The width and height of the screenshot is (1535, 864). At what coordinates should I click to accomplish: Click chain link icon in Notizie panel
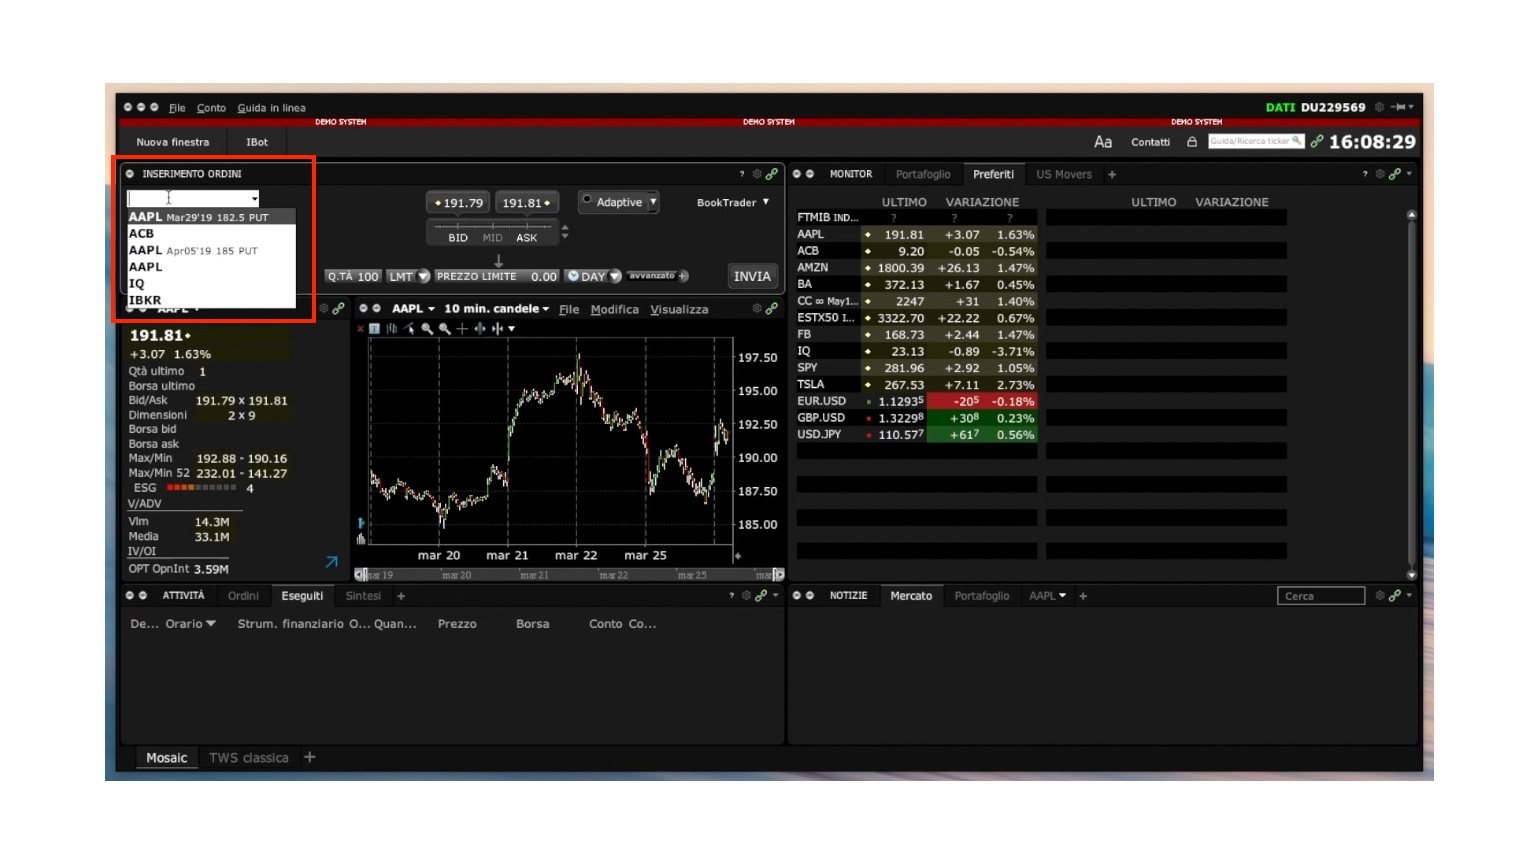[x=1394, y=596]
